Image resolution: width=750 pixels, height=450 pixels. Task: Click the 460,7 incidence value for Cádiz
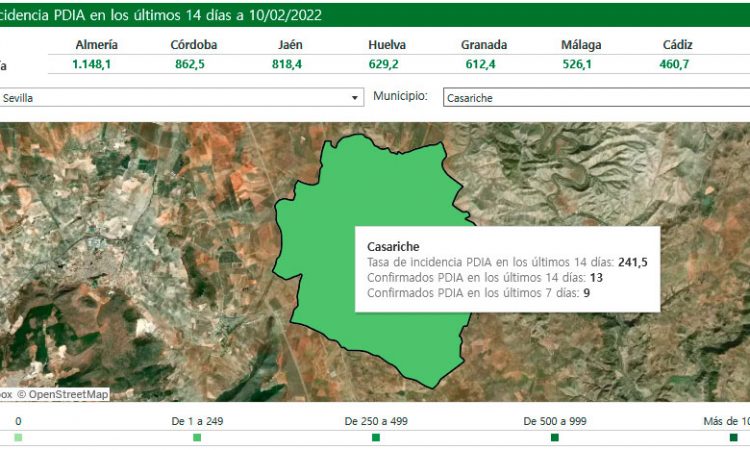(677, 64)
